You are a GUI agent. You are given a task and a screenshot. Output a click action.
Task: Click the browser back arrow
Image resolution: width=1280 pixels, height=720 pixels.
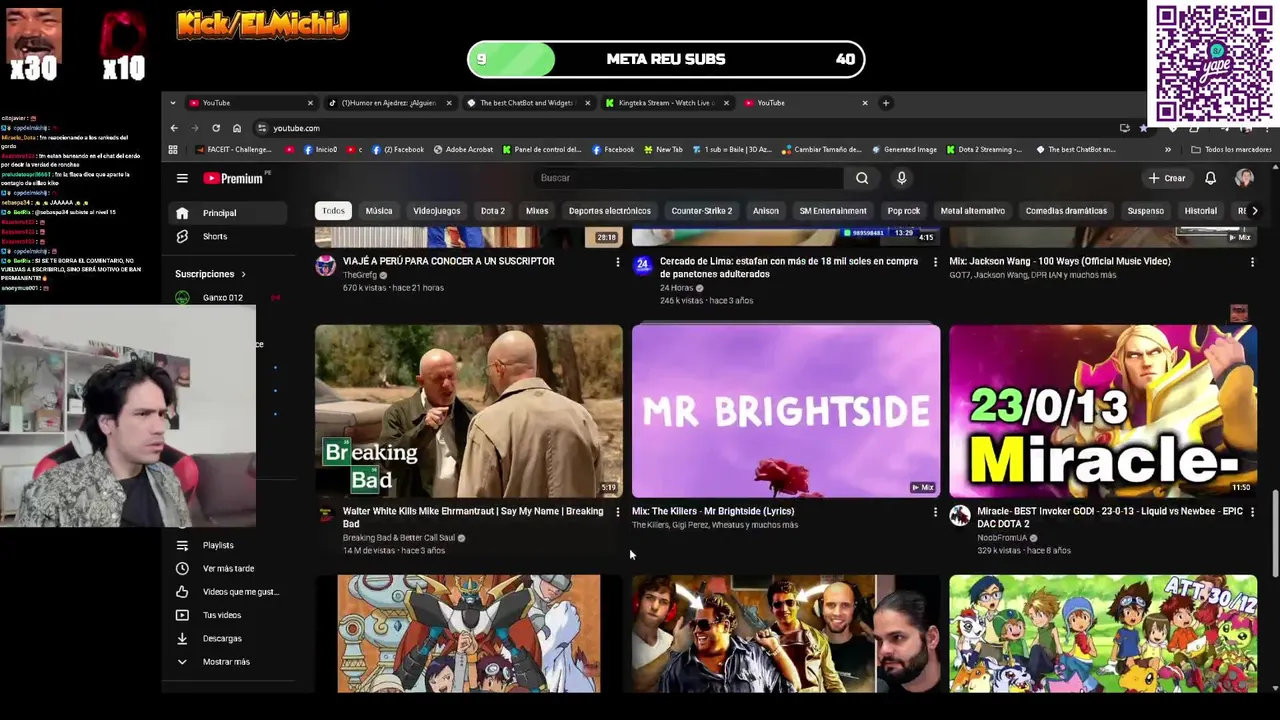coord(174,128)
